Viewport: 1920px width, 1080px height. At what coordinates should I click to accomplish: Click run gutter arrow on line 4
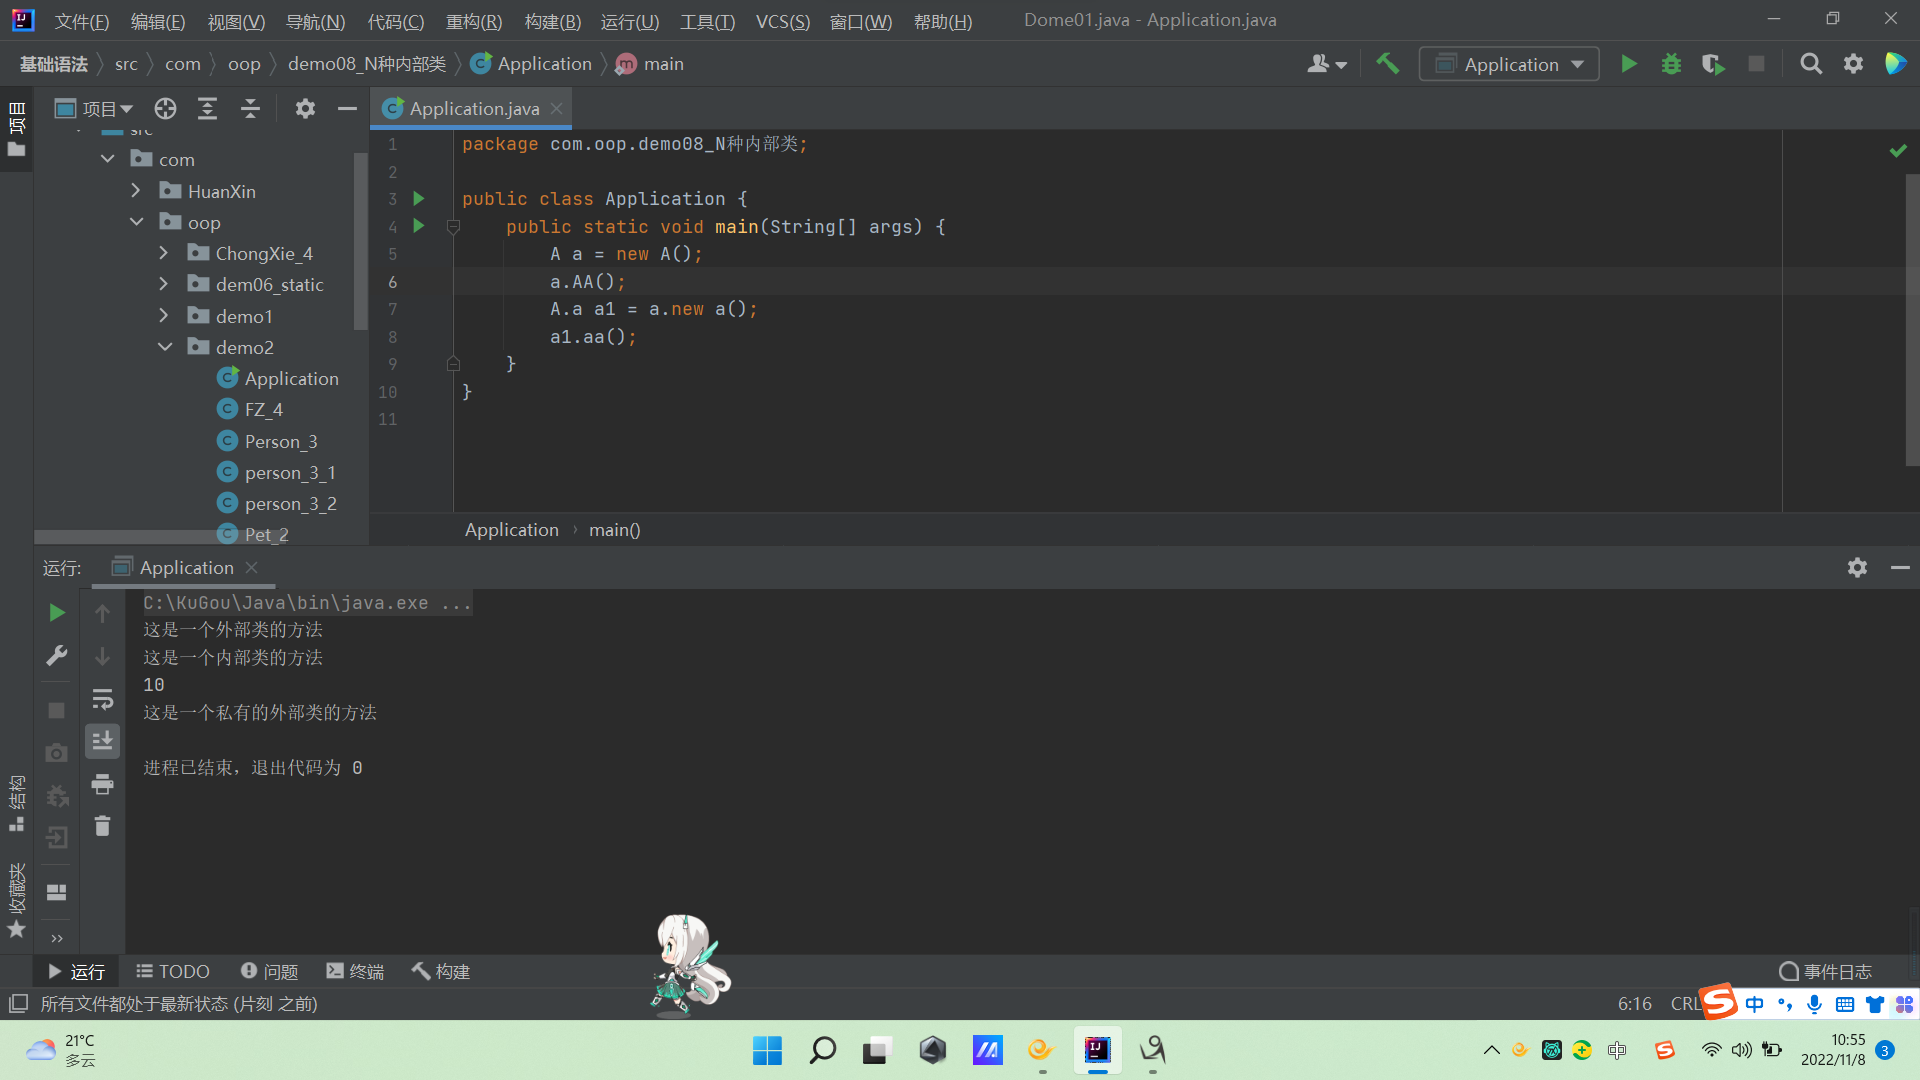(419, 227)
